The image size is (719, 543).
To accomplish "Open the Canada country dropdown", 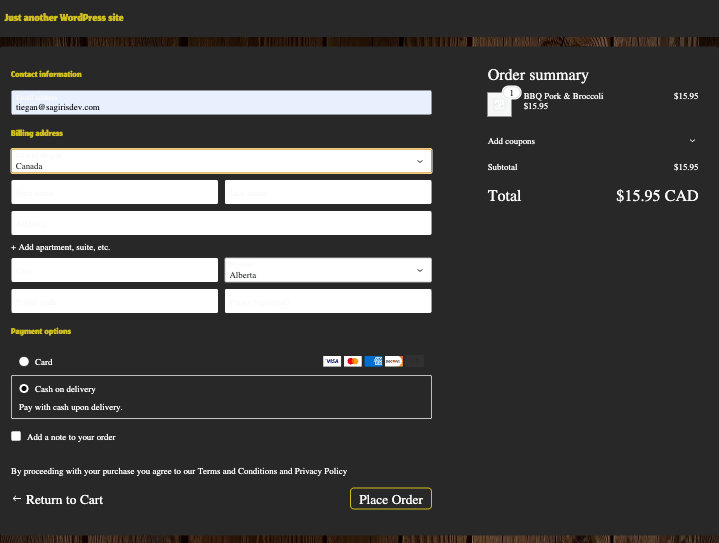I will [x=221, y=161].
